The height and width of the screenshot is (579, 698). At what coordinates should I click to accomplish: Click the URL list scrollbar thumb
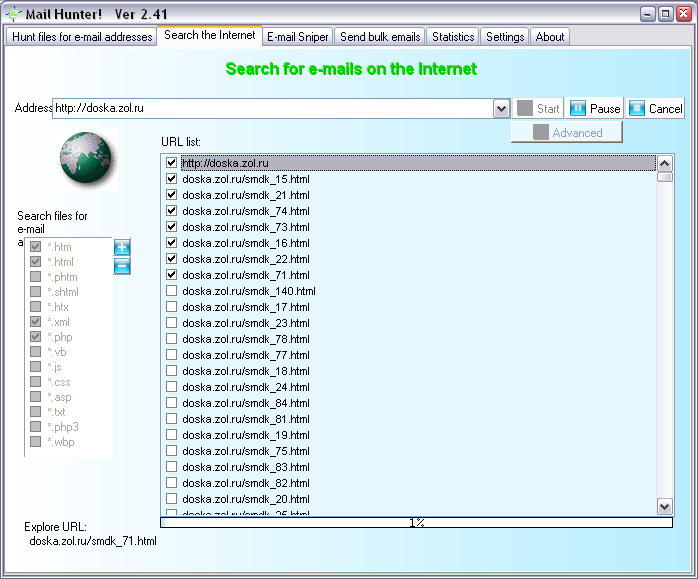coord(665,177)
